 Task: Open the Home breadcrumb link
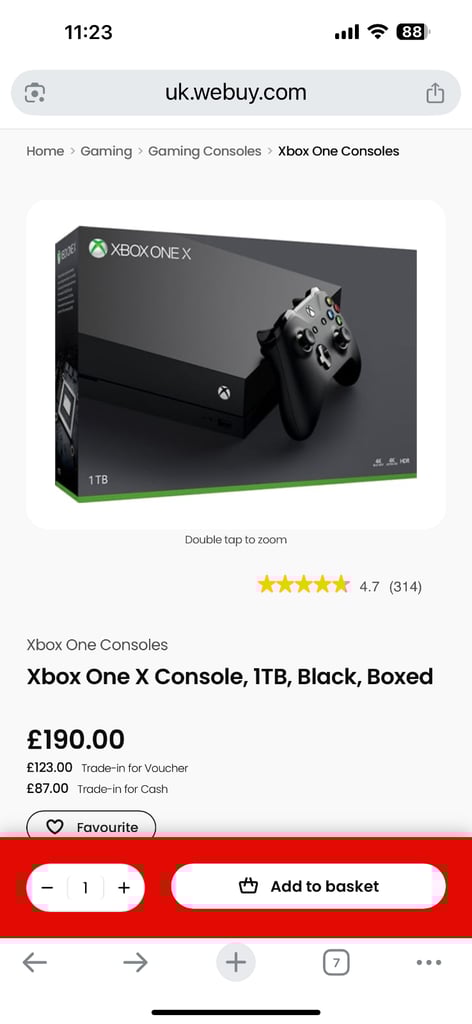tap(45, 151)
